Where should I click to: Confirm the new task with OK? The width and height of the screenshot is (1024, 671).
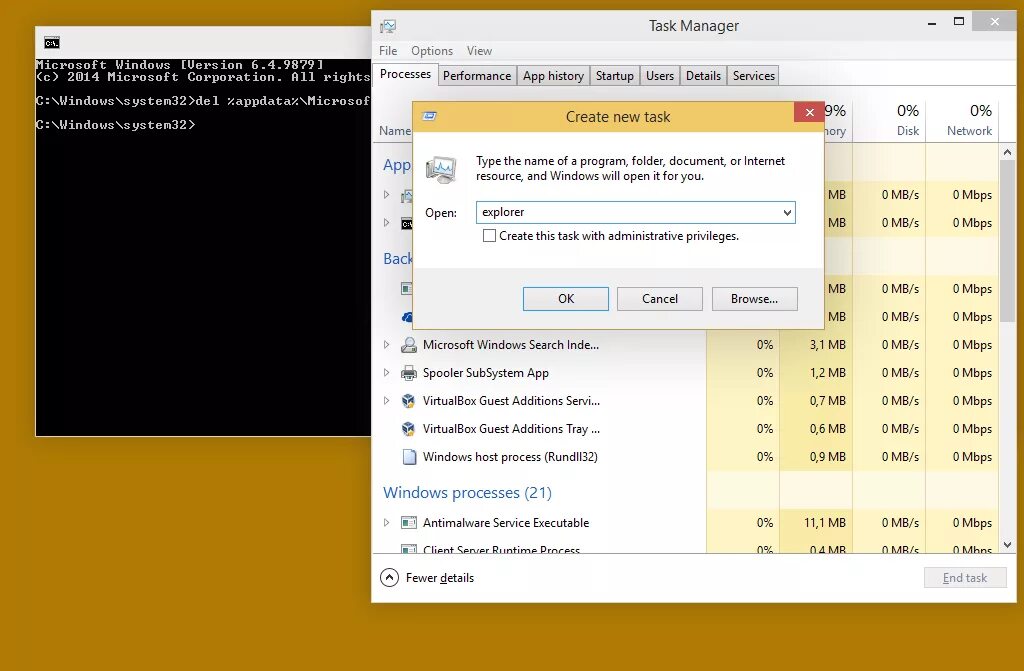[566, 299]
